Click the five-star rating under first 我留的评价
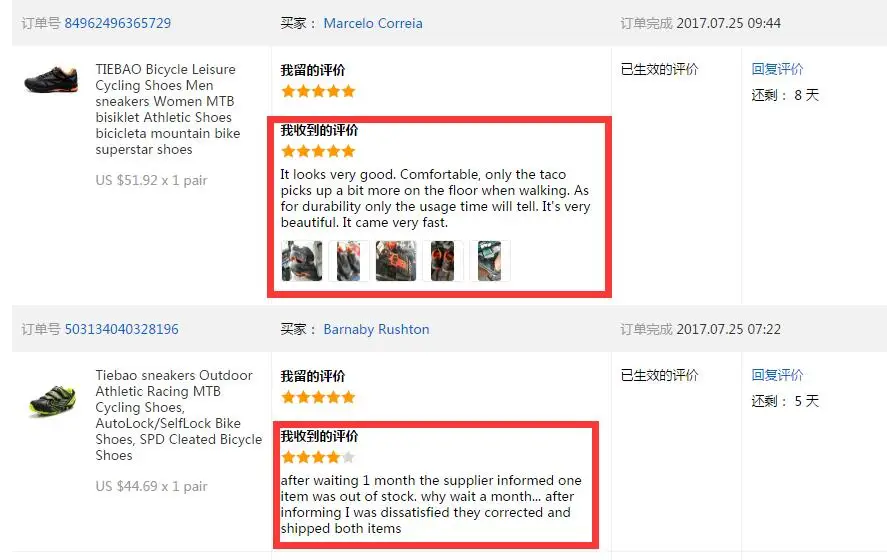 318,91
